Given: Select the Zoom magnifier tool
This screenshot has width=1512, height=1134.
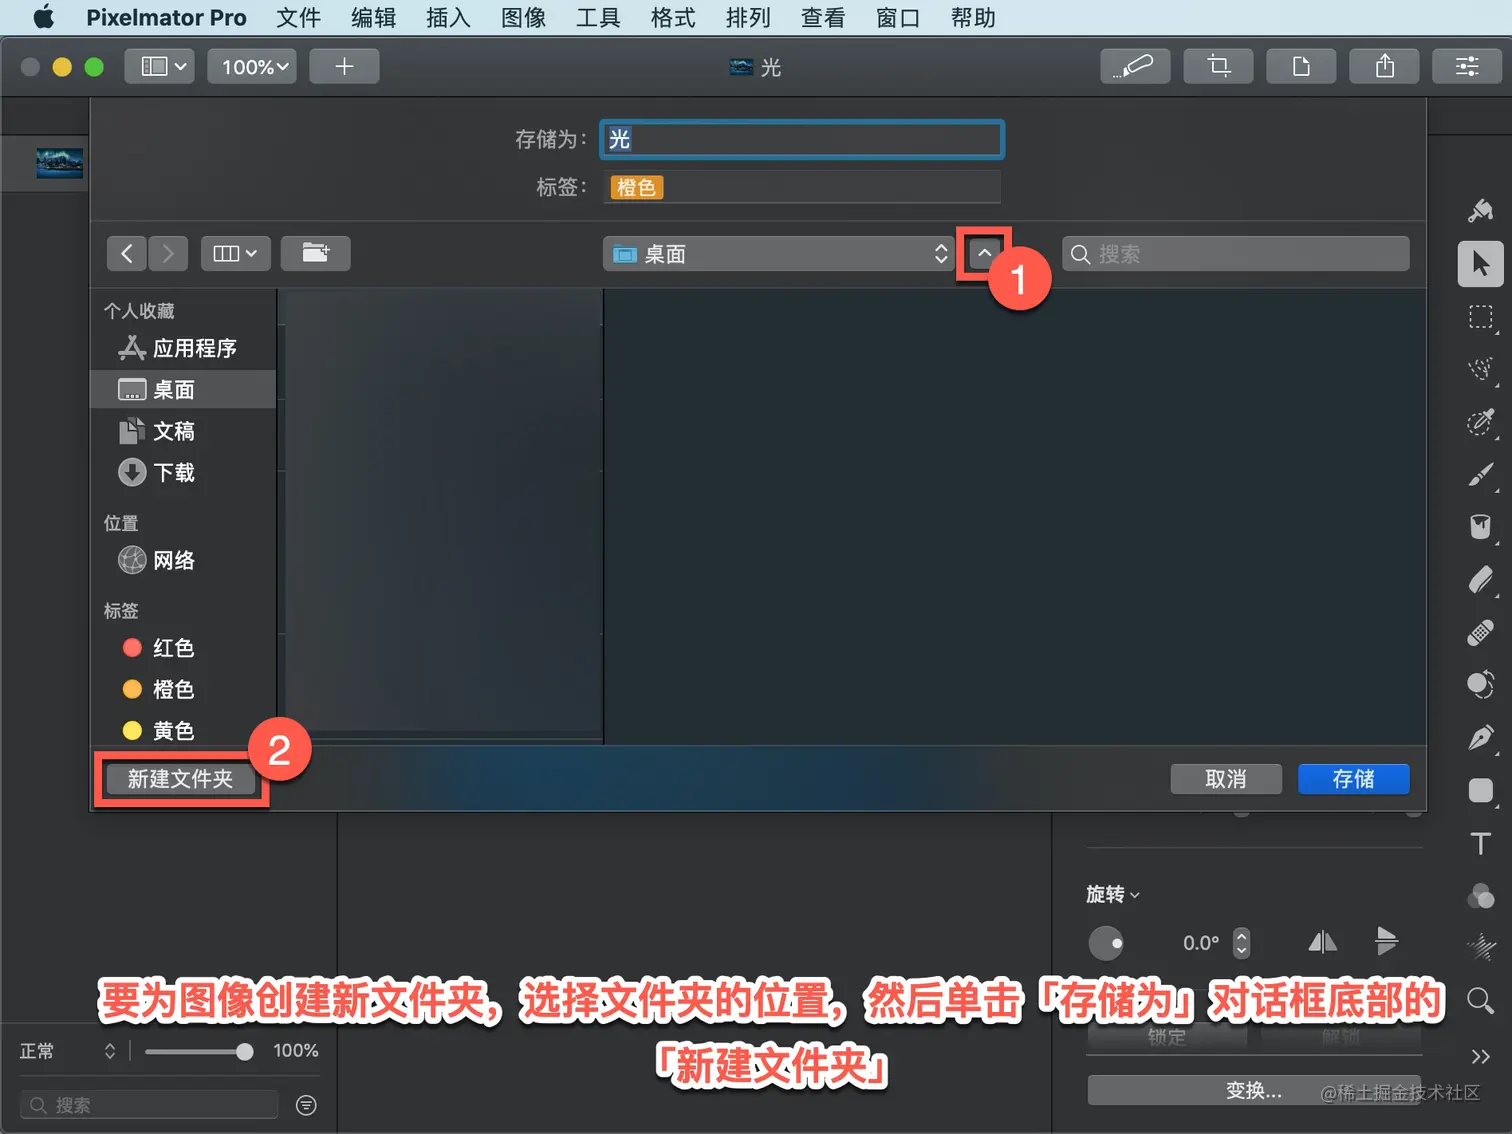Looking at the screenshot, I should tap(1481, 1000).
